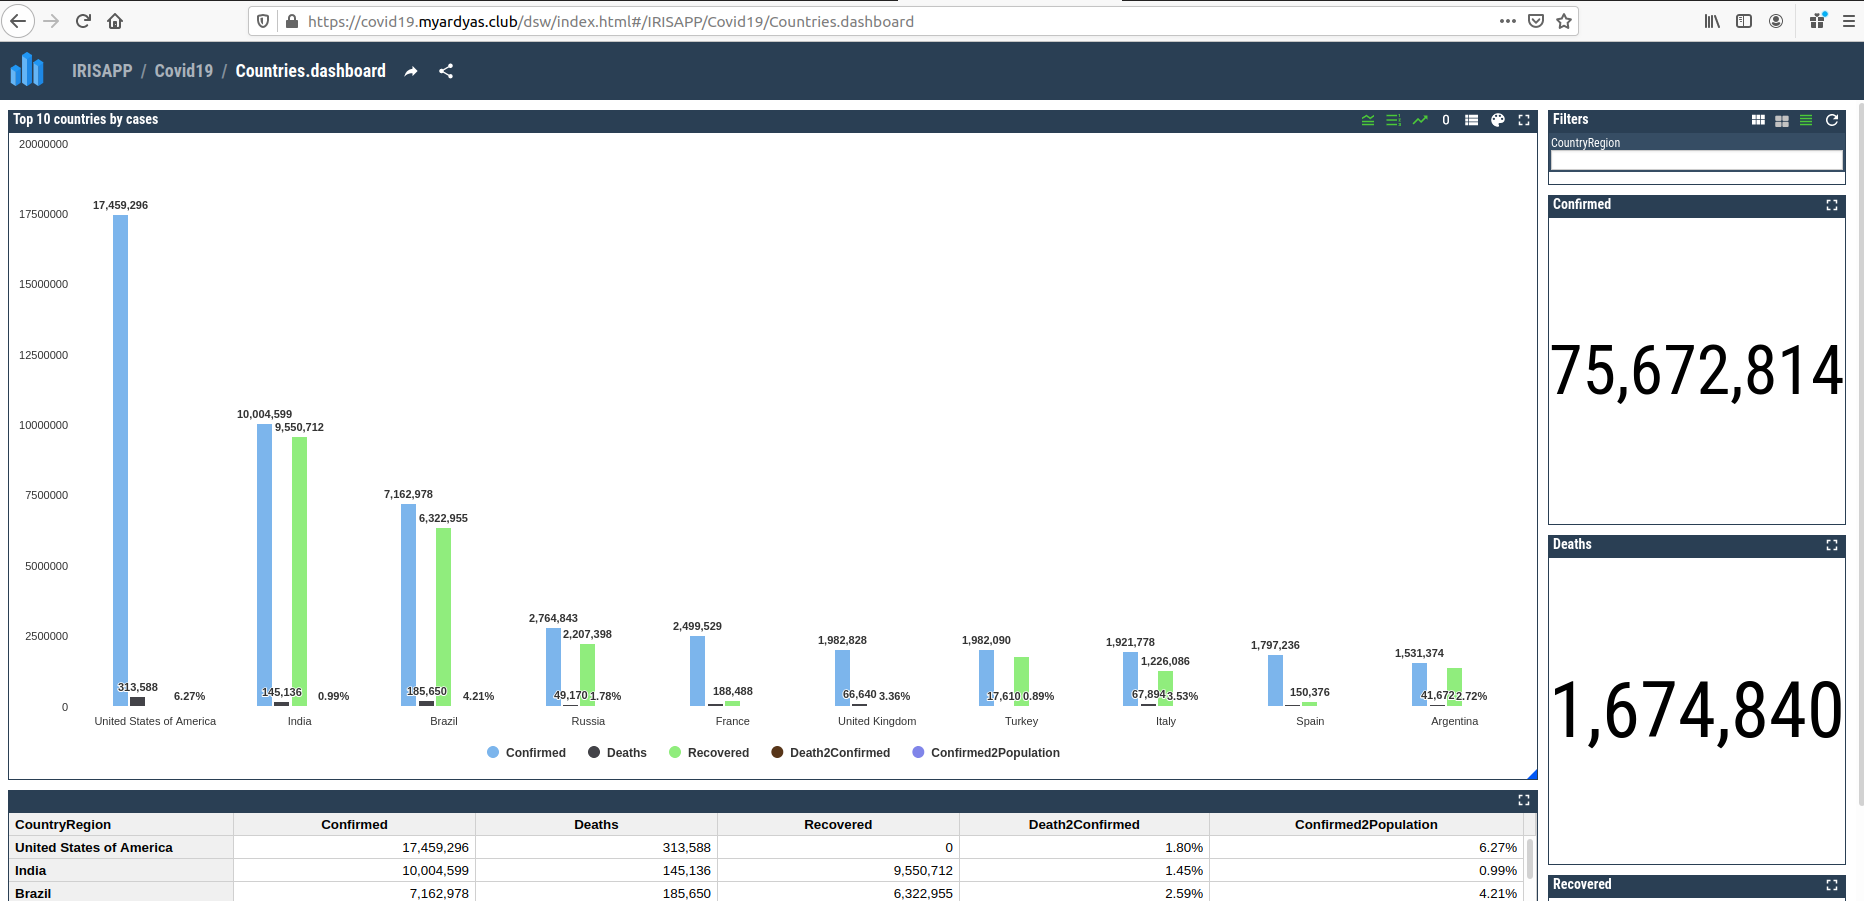Click the color palette icon in chart toolbar
The image size is (1864, 901).
point(1497,120)
